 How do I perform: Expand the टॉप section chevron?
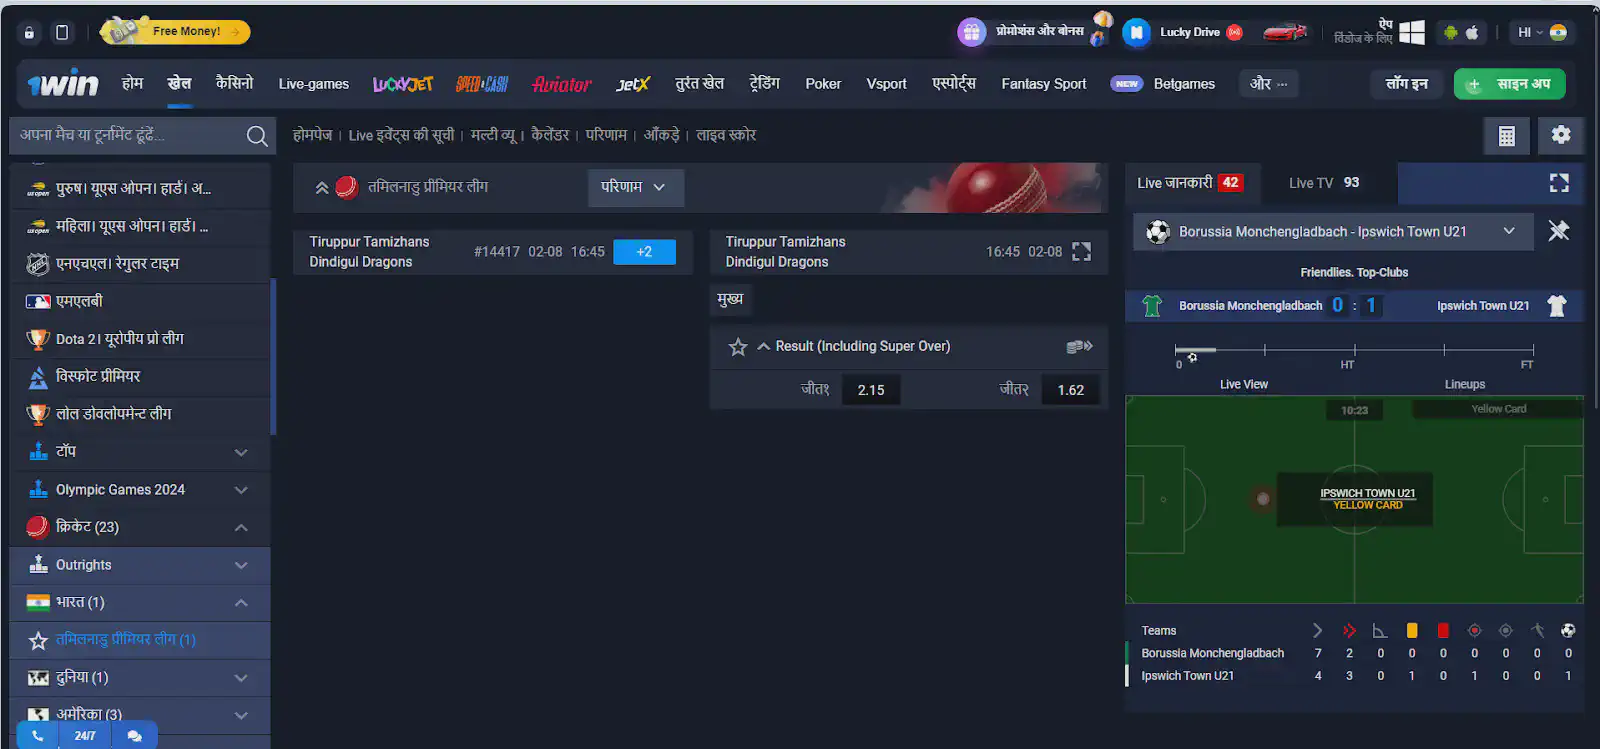[241, 452]
